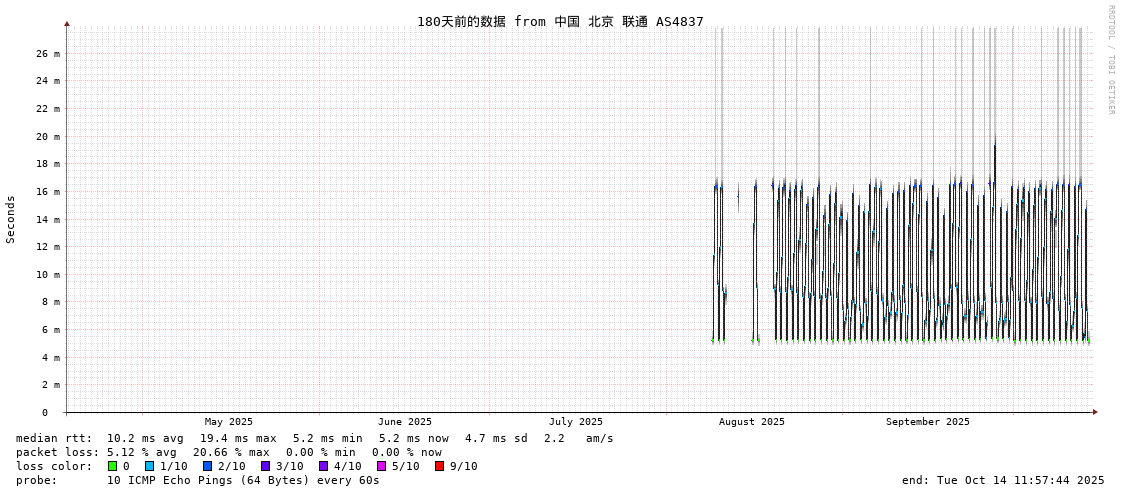Click the vertical Seconds axis label

[11, 219]
